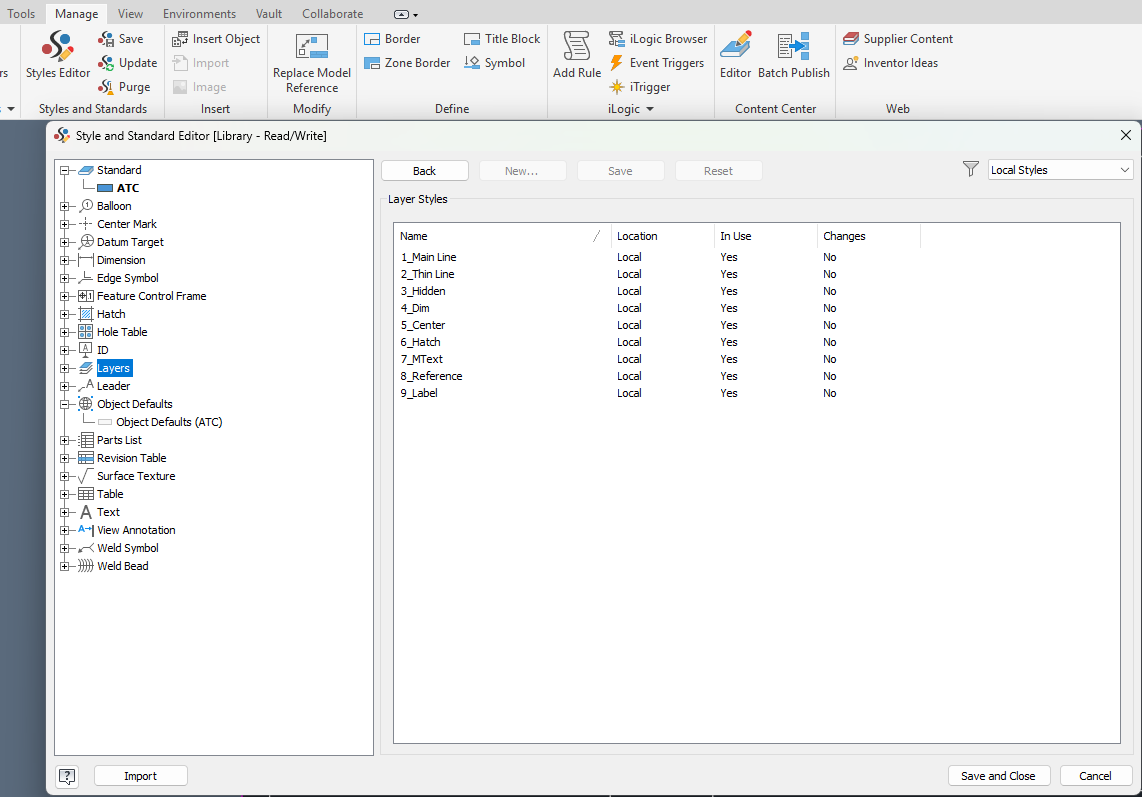Collapse the Object Defaults tree node

tap(64, 404)
